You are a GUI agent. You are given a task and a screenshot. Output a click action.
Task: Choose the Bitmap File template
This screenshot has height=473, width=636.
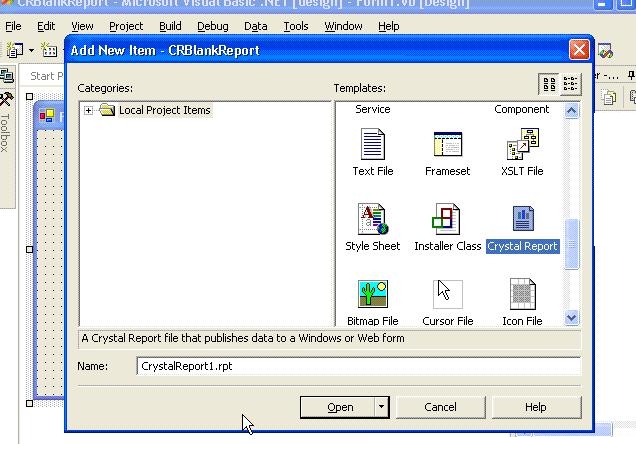372,295
